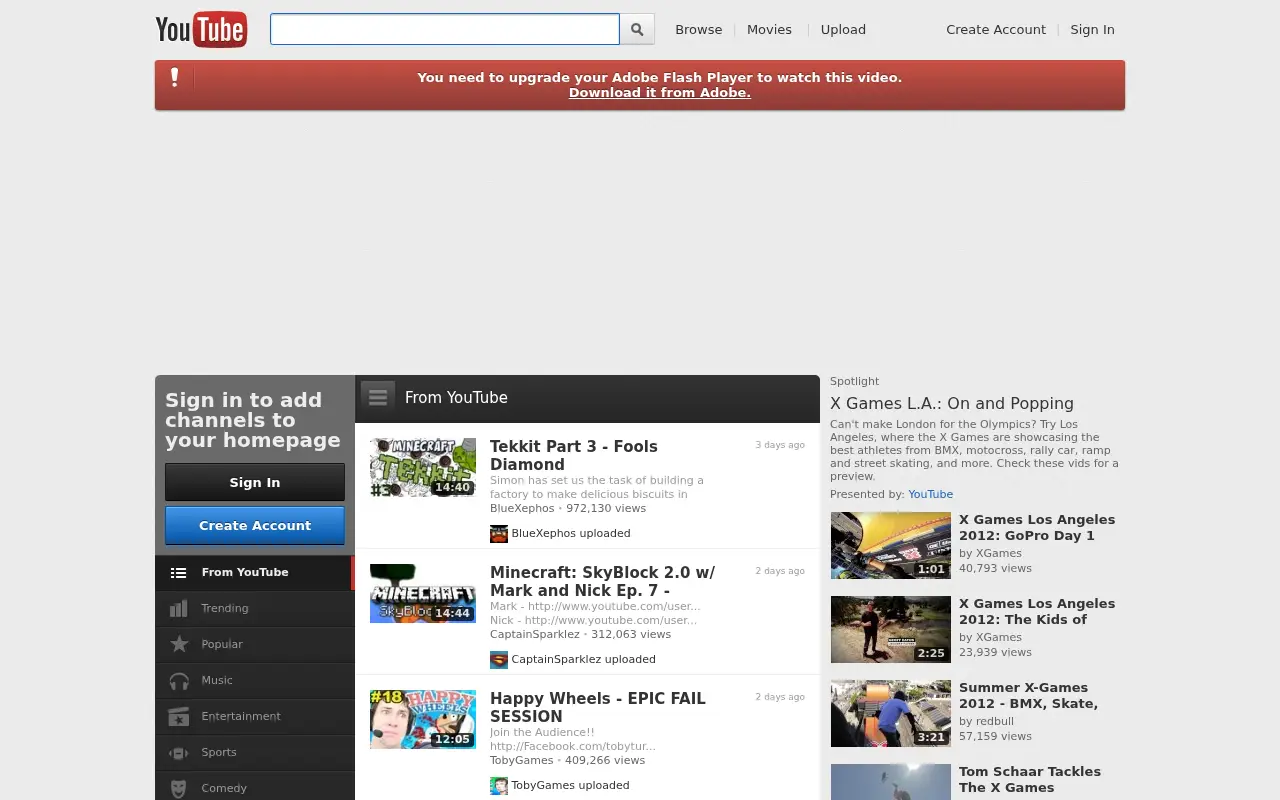The width and height of the screenshot is (1280, 800).
Task: Click the magnifying glass search button
Action: click(x=637, y=29)
